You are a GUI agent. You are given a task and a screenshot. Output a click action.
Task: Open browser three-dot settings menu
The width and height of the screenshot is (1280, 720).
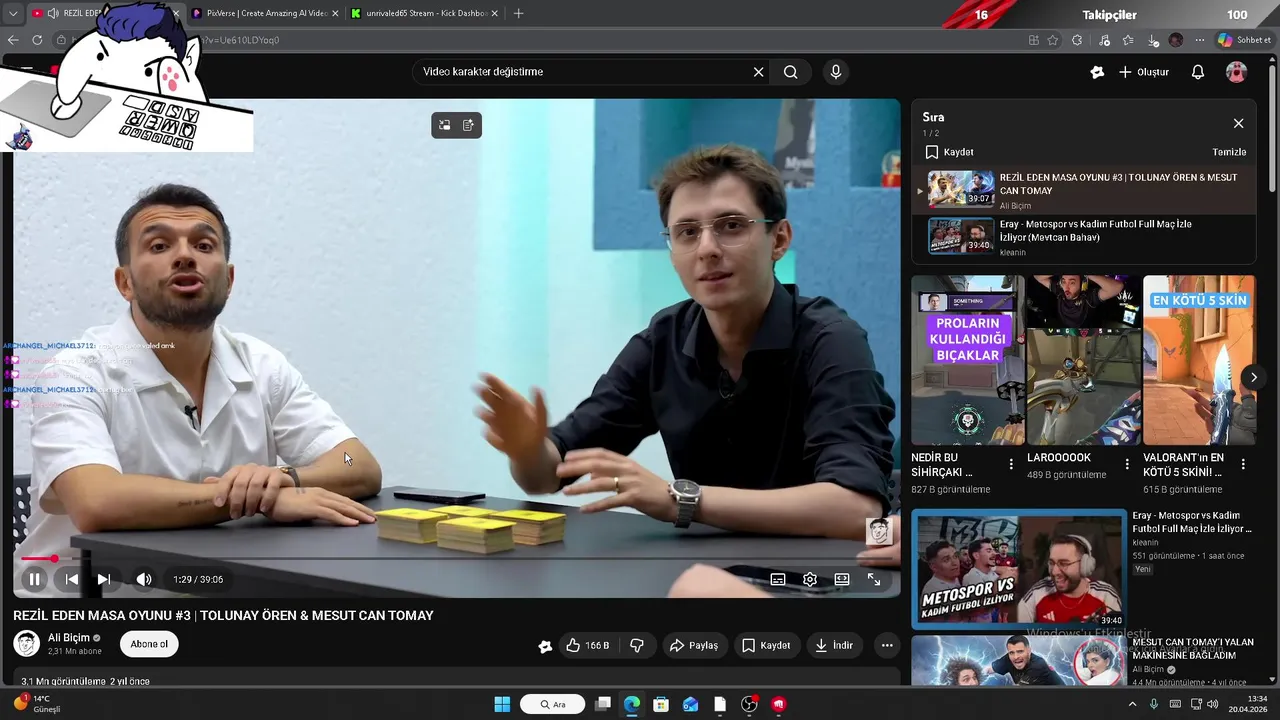(1199, 40)
